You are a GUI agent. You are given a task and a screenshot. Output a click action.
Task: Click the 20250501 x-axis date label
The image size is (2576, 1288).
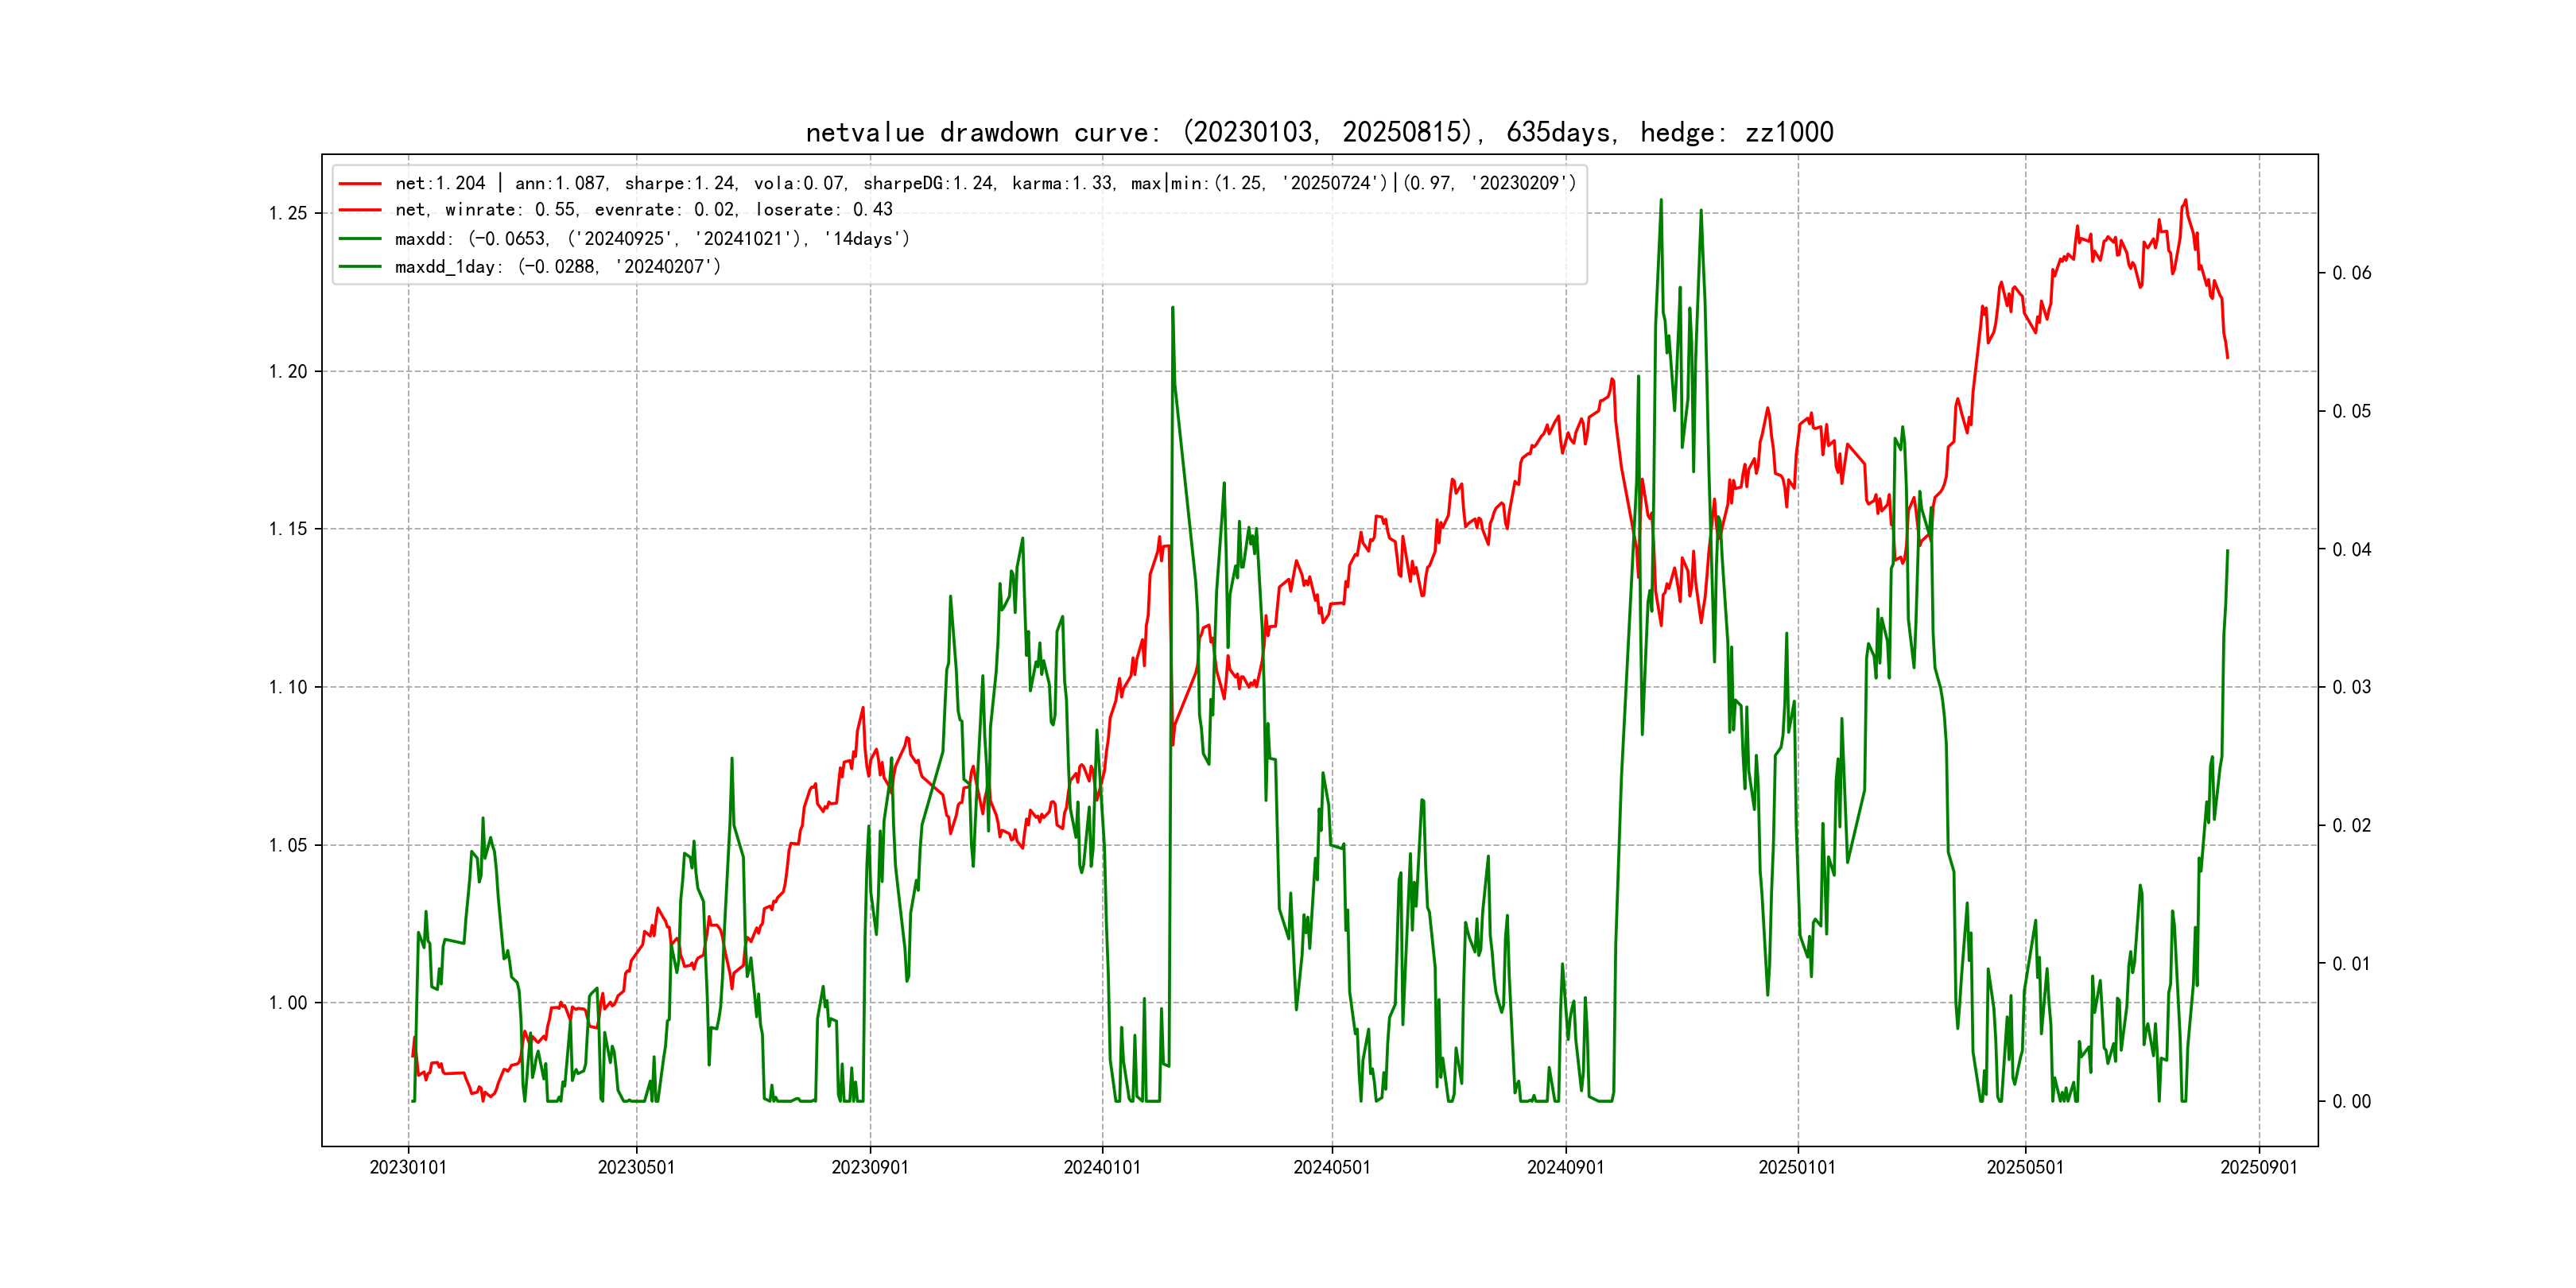2025,1168
